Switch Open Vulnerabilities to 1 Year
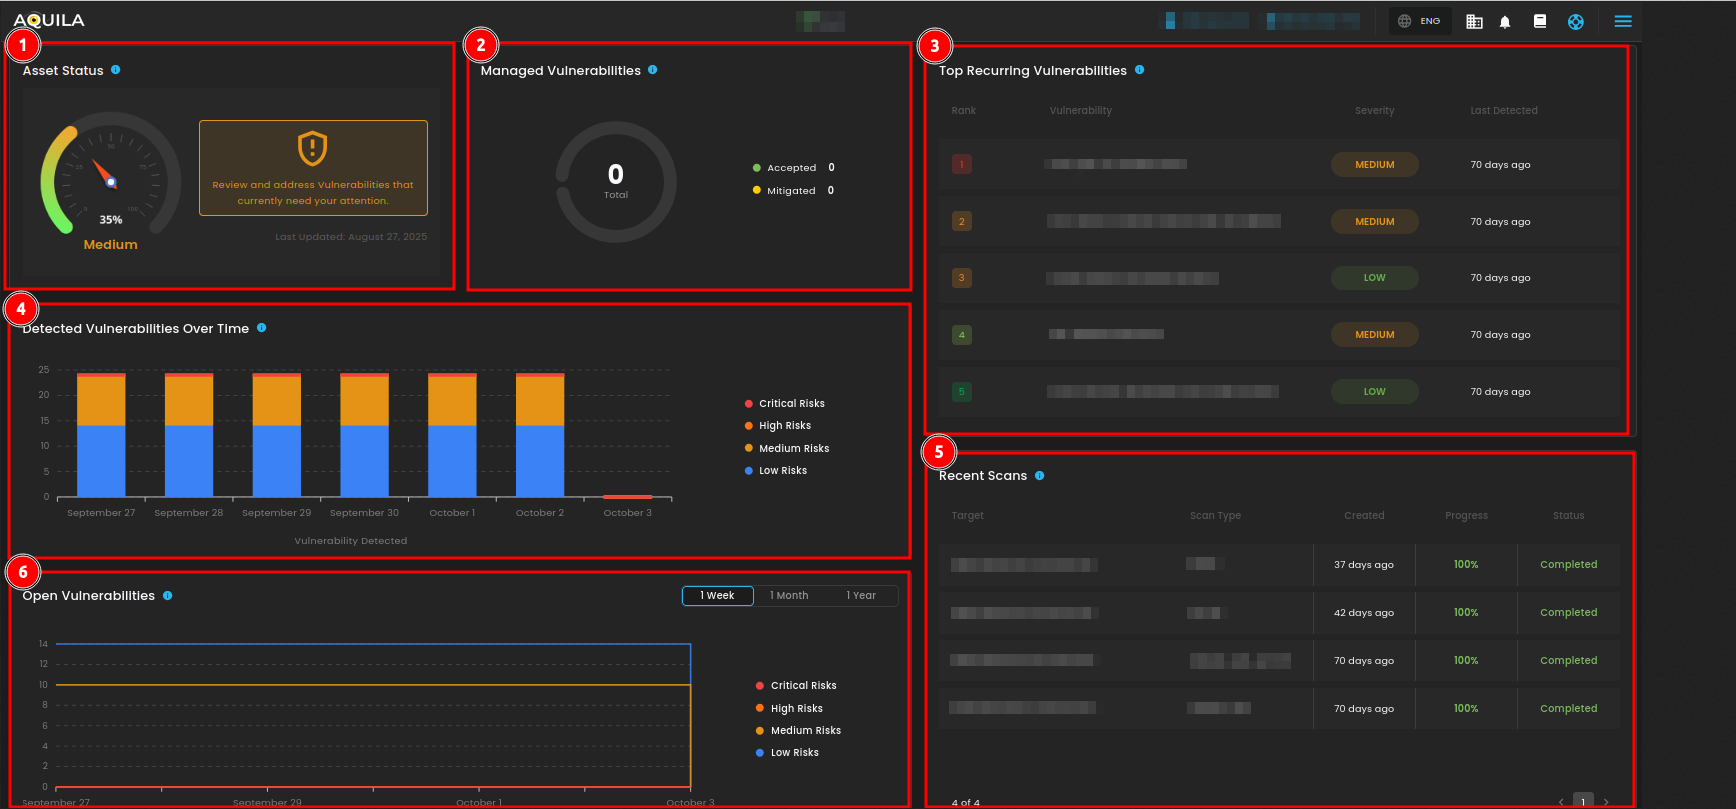1736x809 pixels. [x=861, y=596]
